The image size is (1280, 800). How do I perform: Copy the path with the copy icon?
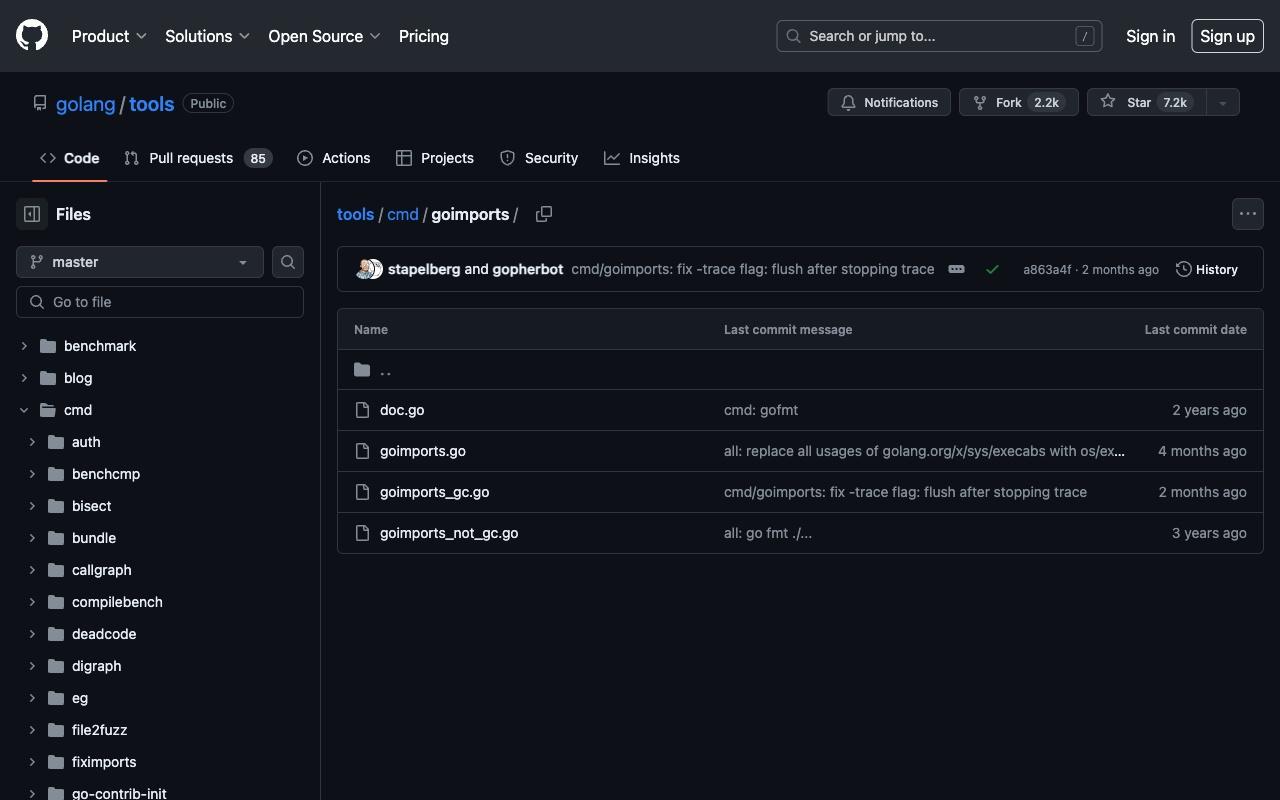[x=544, y=214]
